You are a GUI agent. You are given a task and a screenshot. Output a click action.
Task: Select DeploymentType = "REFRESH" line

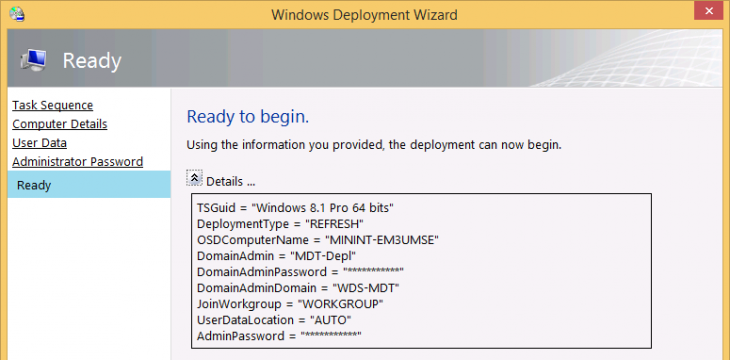click(x=280, y=224)
